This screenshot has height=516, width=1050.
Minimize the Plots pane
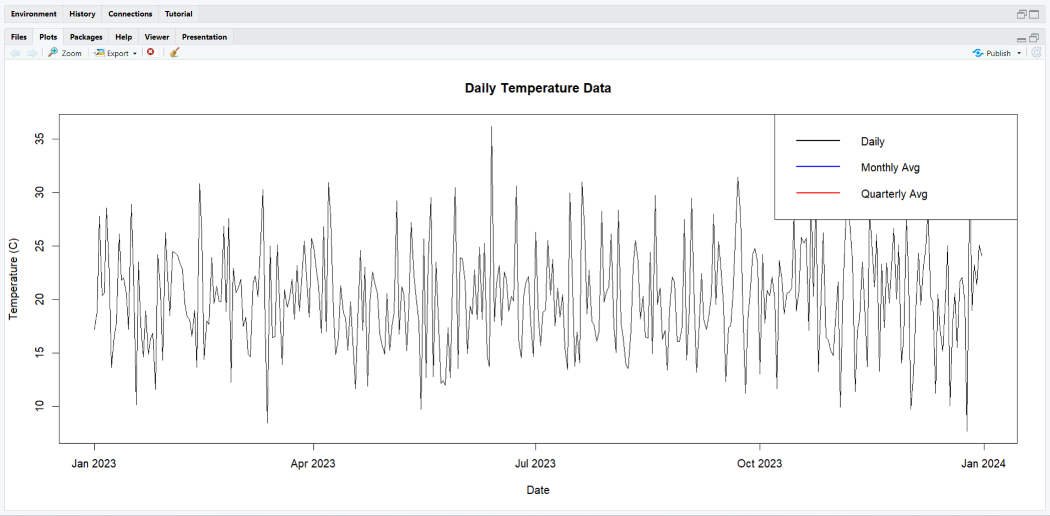tap(1021, 38)
